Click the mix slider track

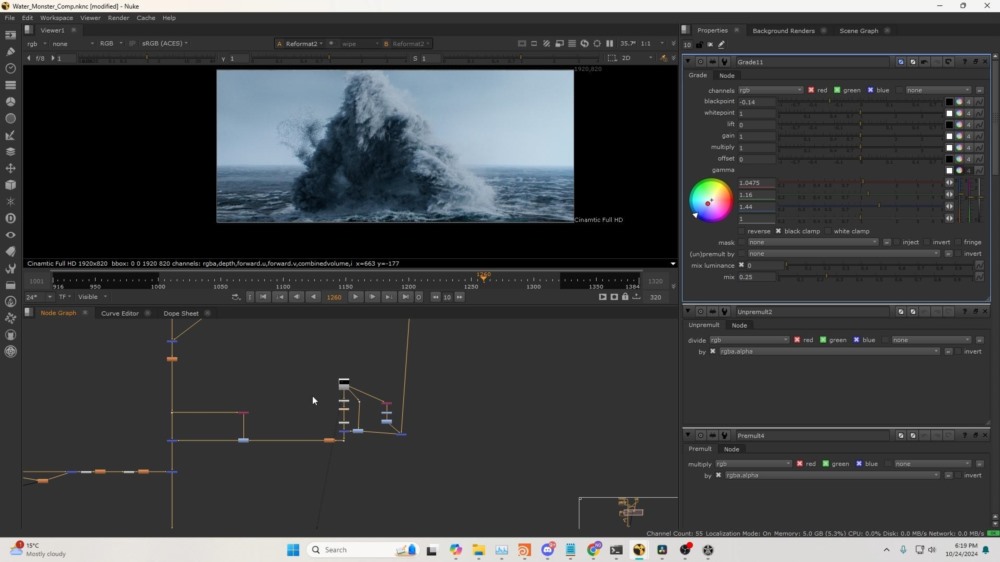875,277
